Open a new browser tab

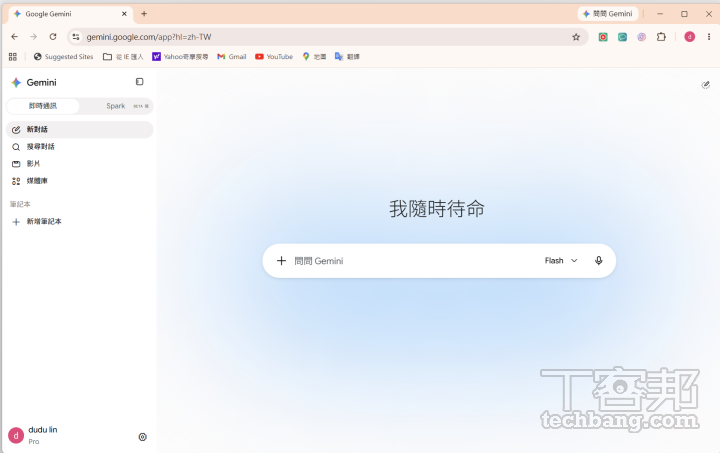pyautogui.click(x=144, y=14)
